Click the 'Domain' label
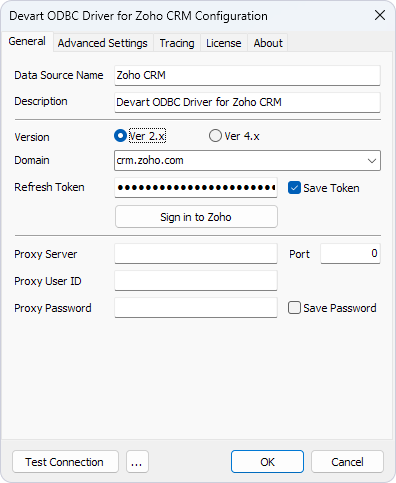This screenshot has width=396, height=483. pos(32,160)
